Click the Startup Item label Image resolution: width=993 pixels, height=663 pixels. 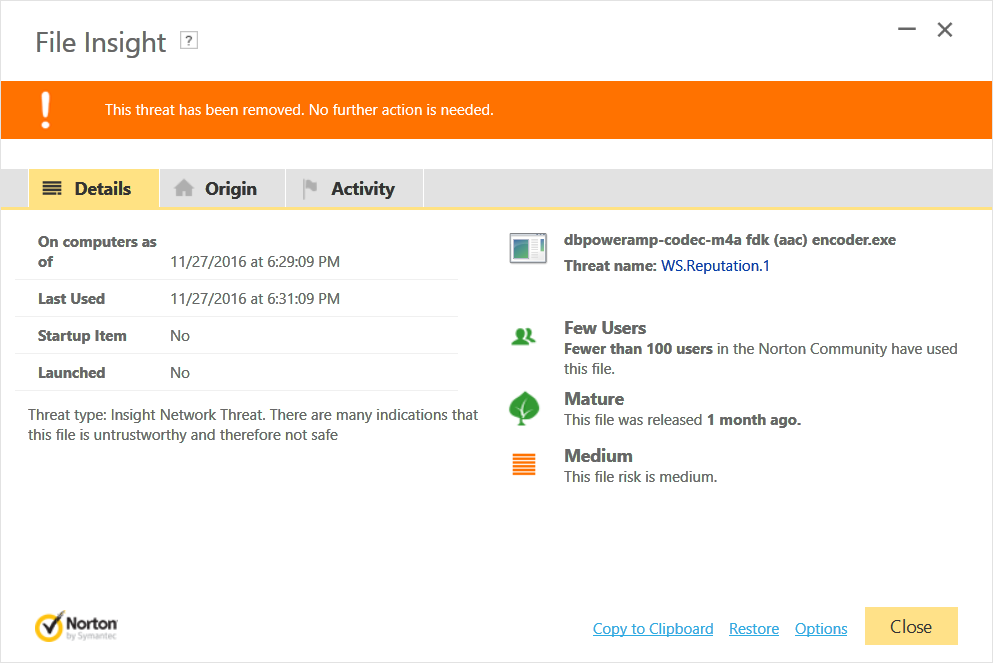coord(82,336)
